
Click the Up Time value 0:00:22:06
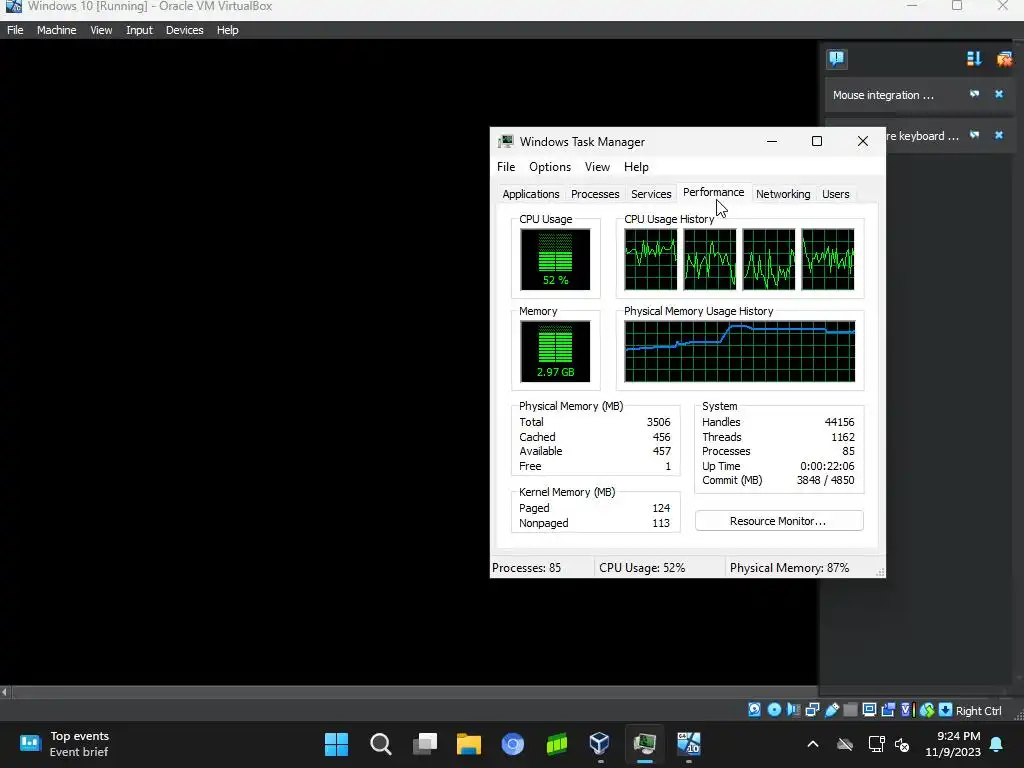tap(827, 466)
